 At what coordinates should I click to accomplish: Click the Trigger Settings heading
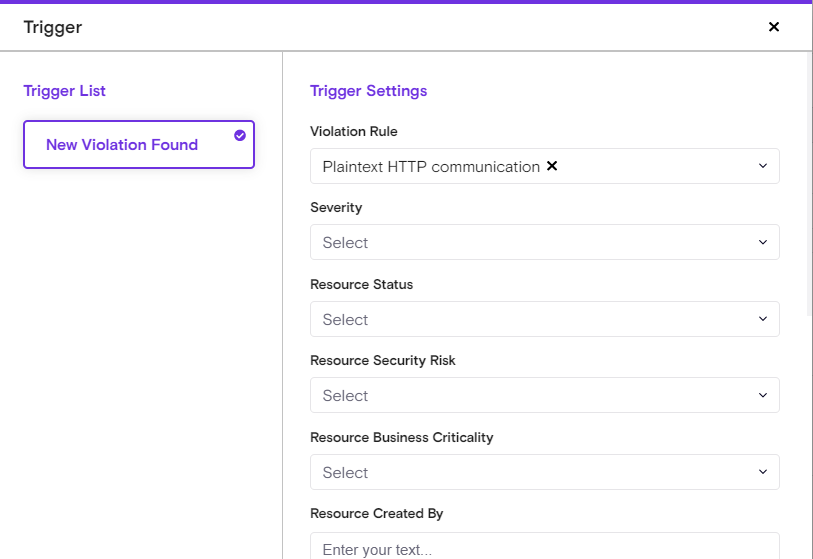[368, 91]
